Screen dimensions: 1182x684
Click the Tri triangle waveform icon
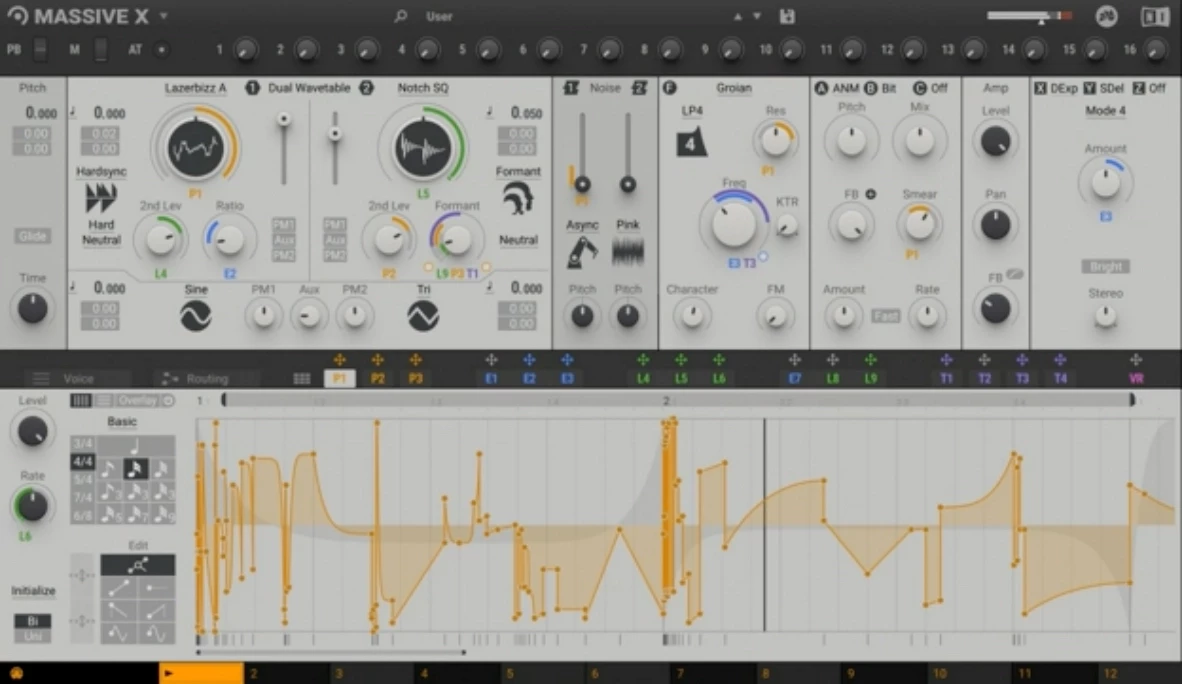(423, 316)
